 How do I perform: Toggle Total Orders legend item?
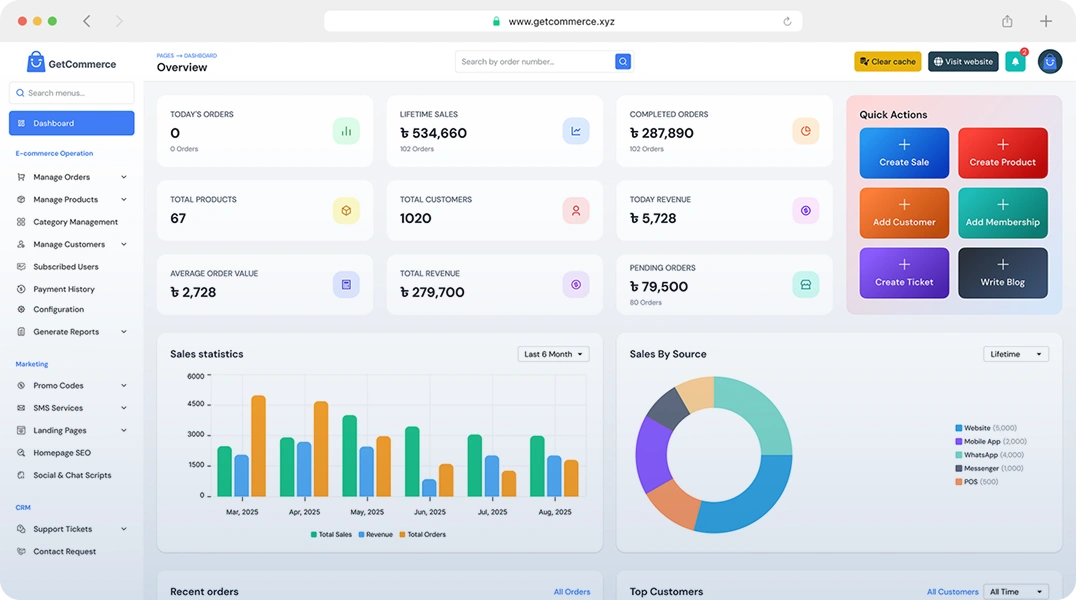[x=422, y=535]
